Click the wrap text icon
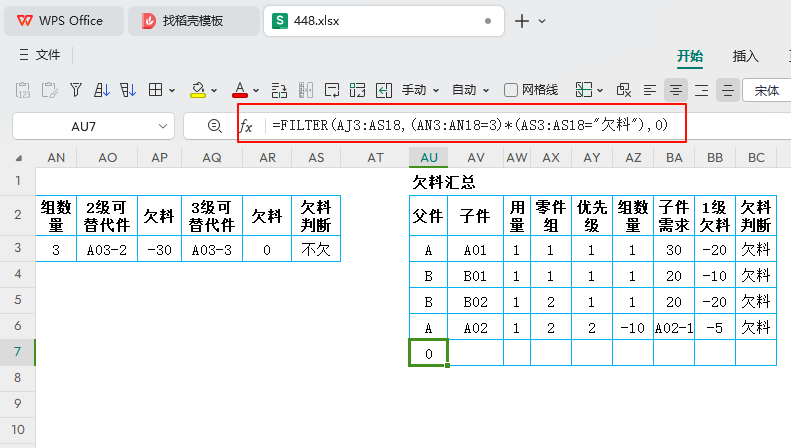This screenshot has width=791, height=448. (x=331, y=90)
